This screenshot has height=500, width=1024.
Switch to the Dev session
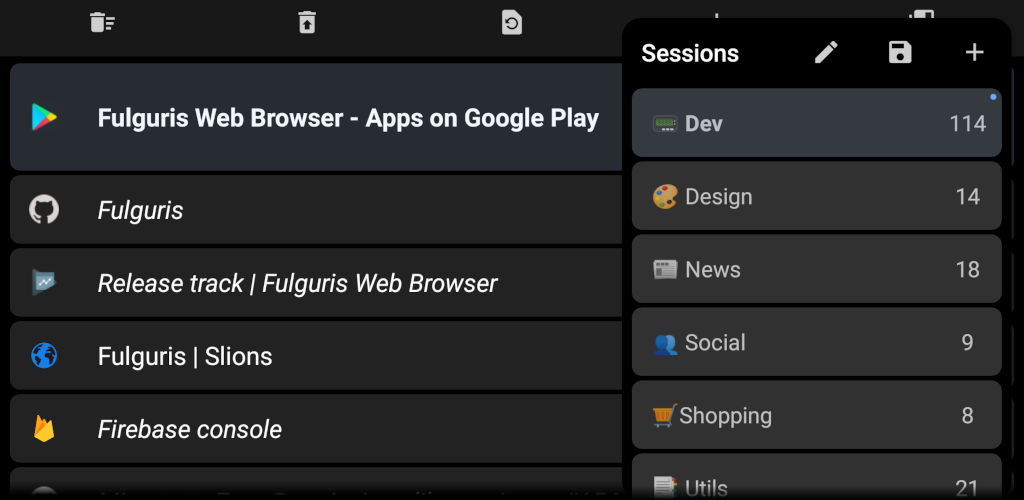point(816,123)
